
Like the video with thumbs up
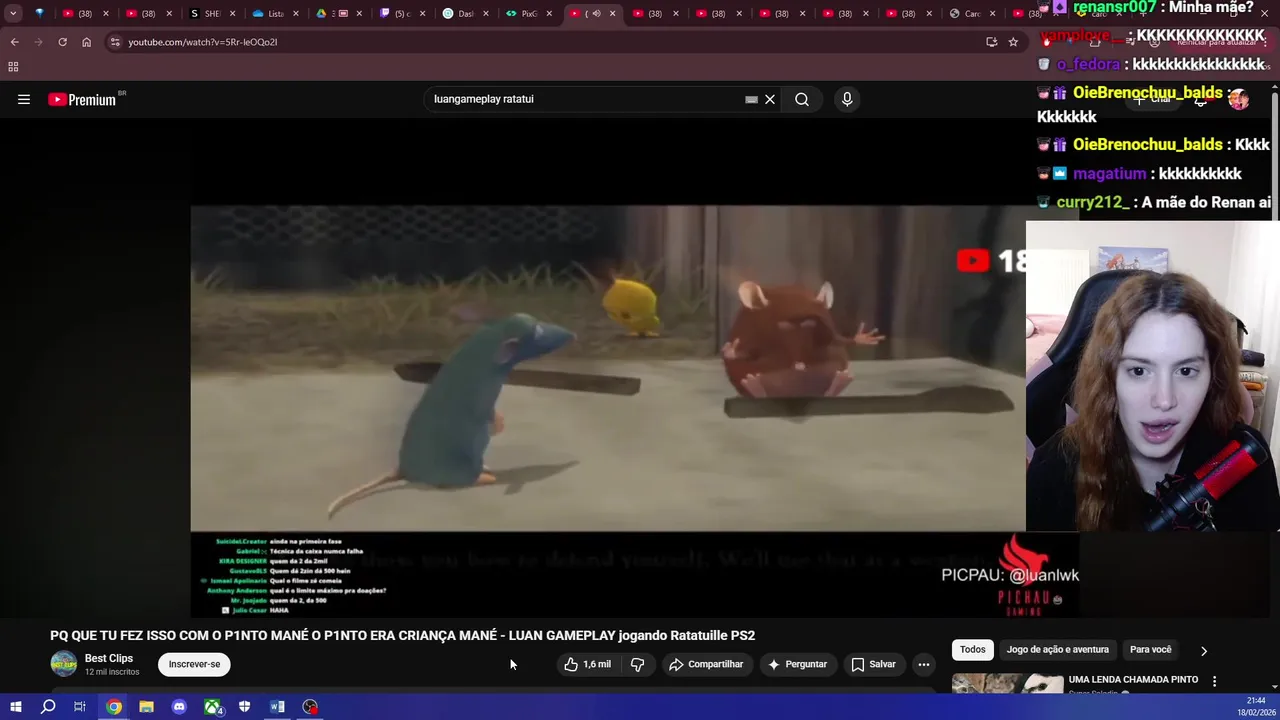(x=587, y=664)
